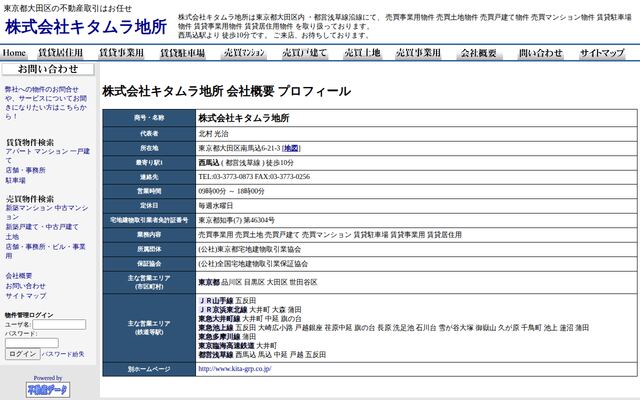Image resolution: width=640 pixels, height=400 pixels.
Task: Open the 売買戸建て navigation tab
Action: (304, 53)
